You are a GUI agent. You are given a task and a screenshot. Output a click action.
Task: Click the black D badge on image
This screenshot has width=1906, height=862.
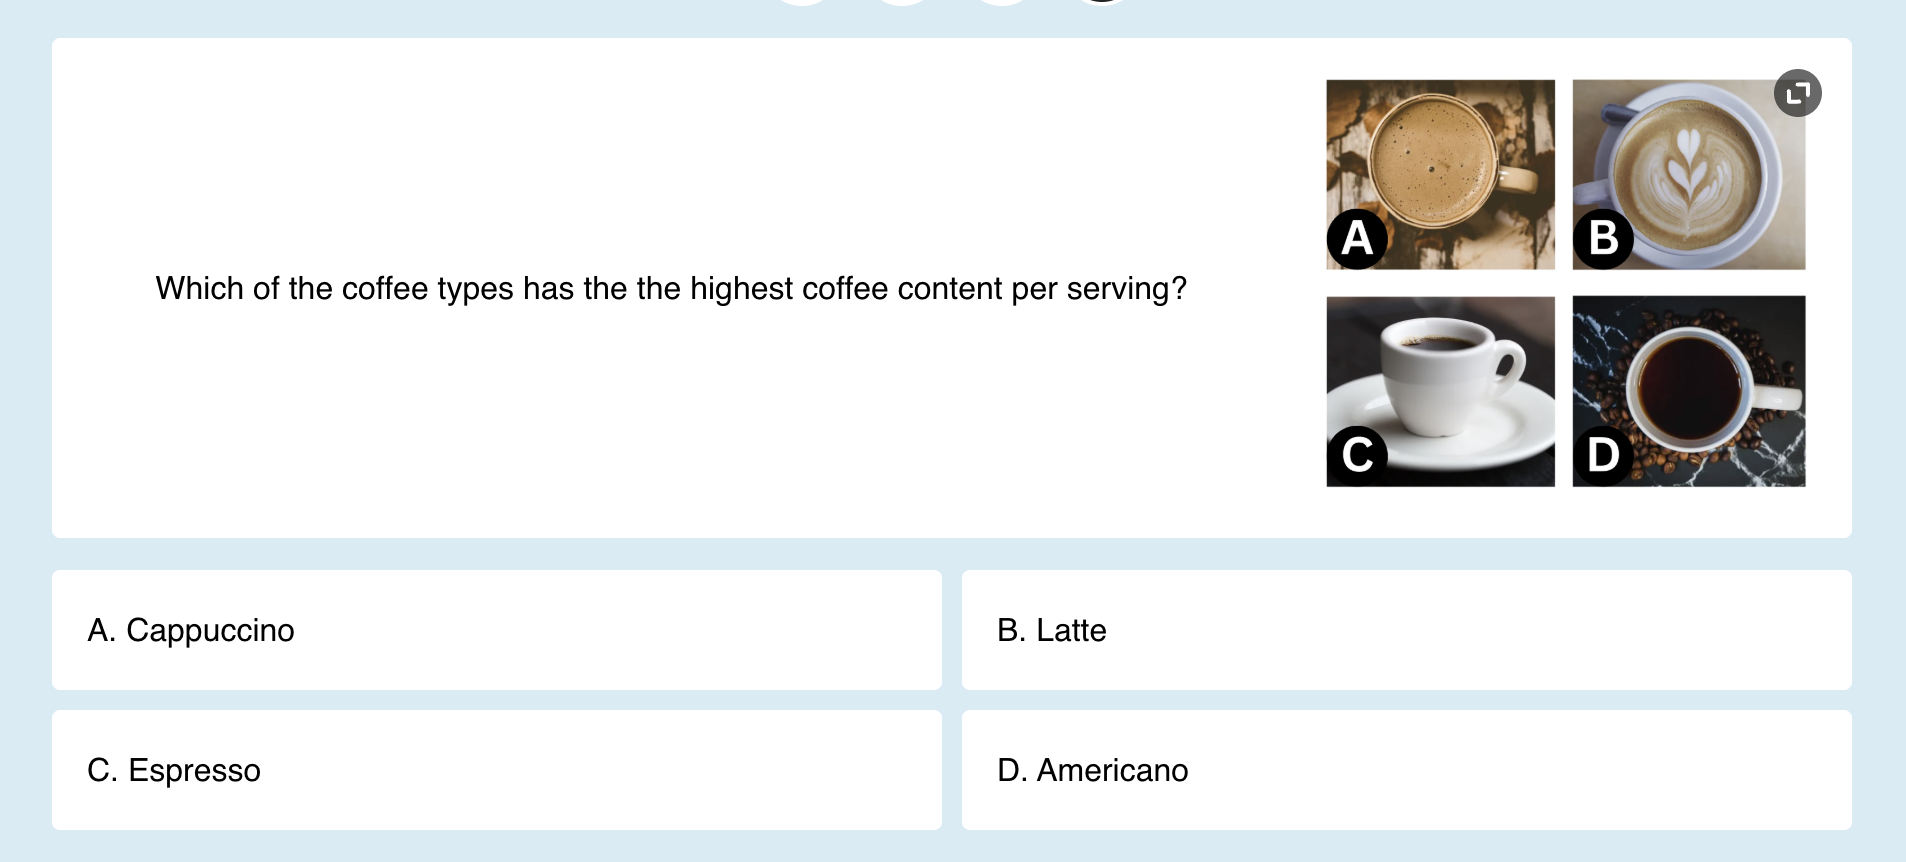coord(1603,455)
